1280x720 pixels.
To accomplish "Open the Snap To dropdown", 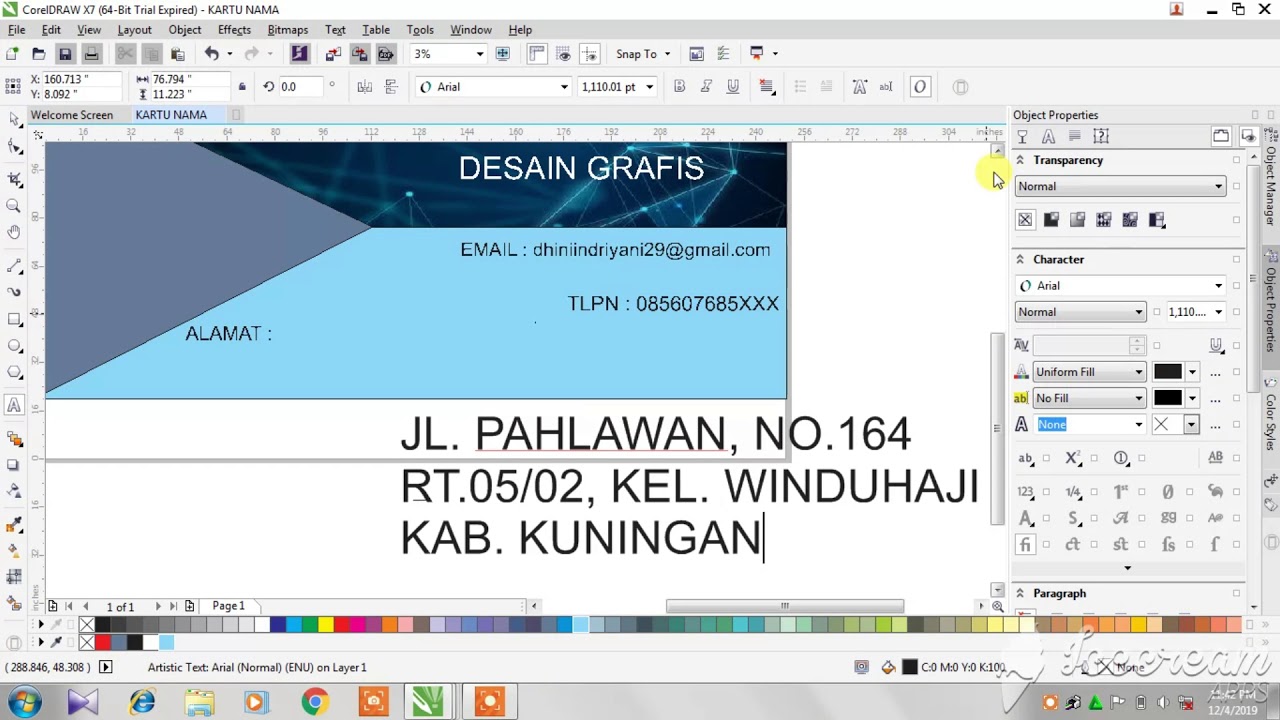I will [x=643, y=54].
